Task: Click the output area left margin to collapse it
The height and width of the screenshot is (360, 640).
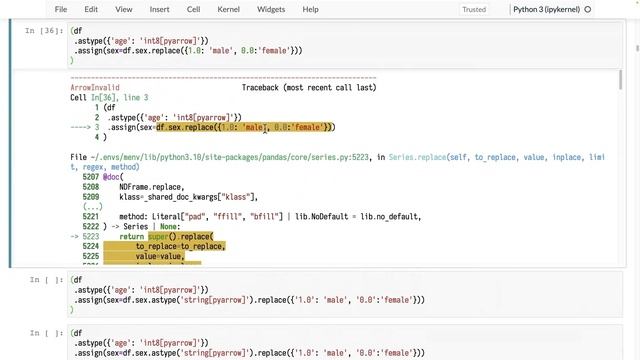Action: [x=40, y=168]
